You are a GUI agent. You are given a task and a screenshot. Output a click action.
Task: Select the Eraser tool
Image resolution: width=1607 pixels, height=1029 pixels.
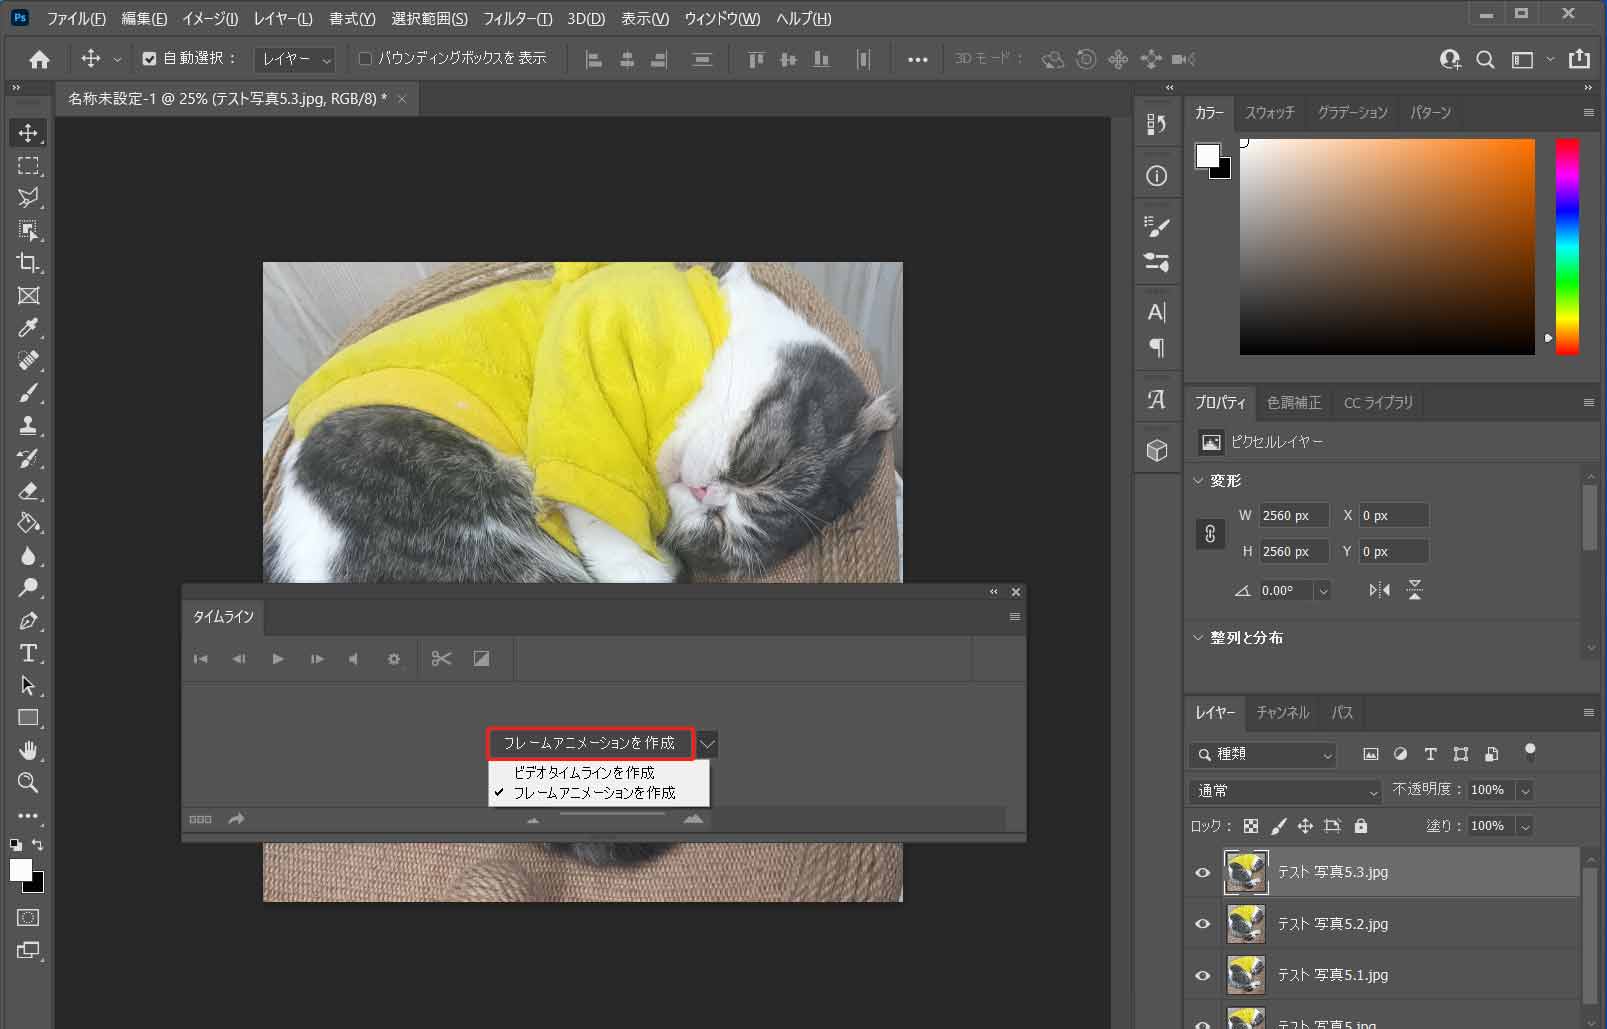click(x=28, y=491)
